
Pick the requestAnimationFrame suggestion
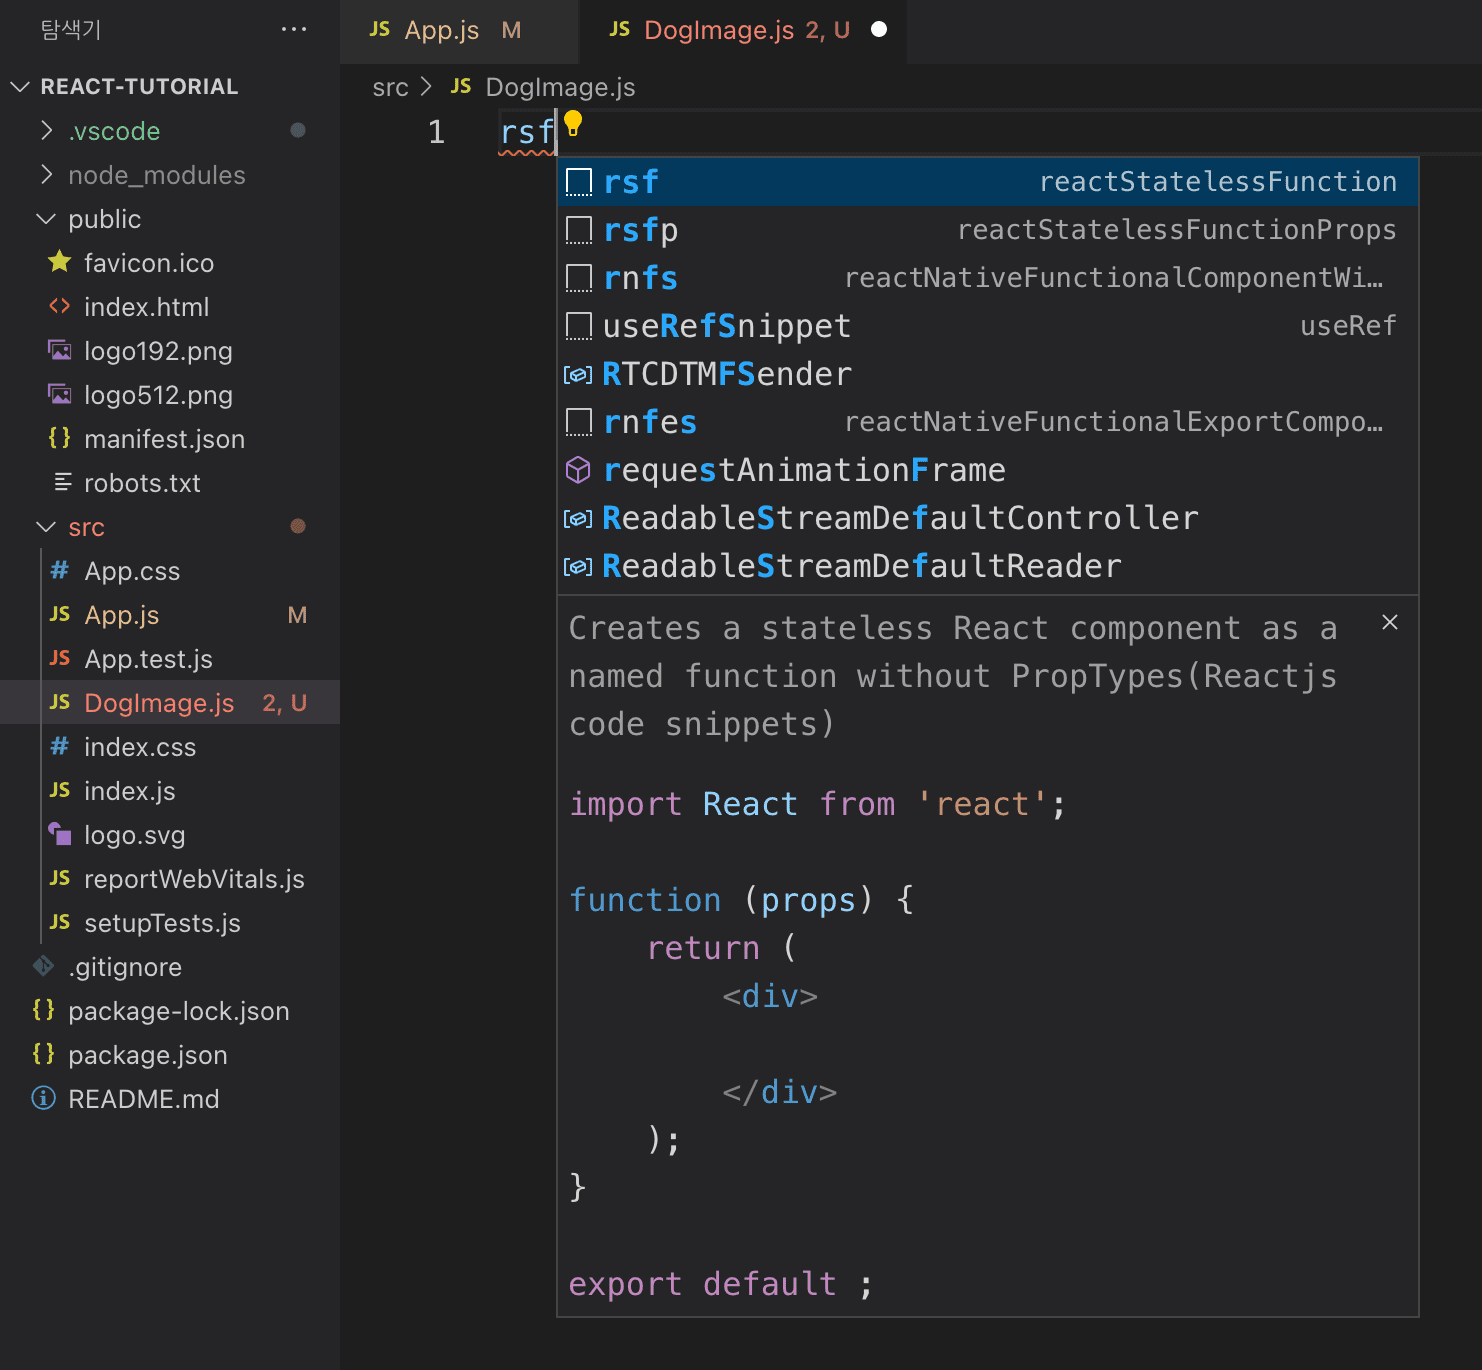(987, 470)
